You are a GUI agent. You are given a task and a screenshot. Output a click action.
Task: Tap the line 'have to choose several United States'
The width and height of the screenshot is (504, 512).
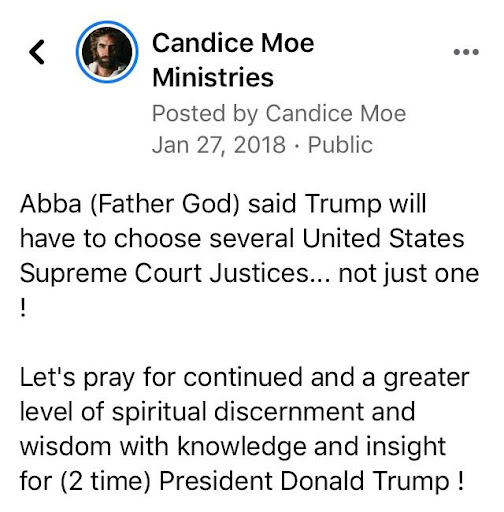(242, 239)
